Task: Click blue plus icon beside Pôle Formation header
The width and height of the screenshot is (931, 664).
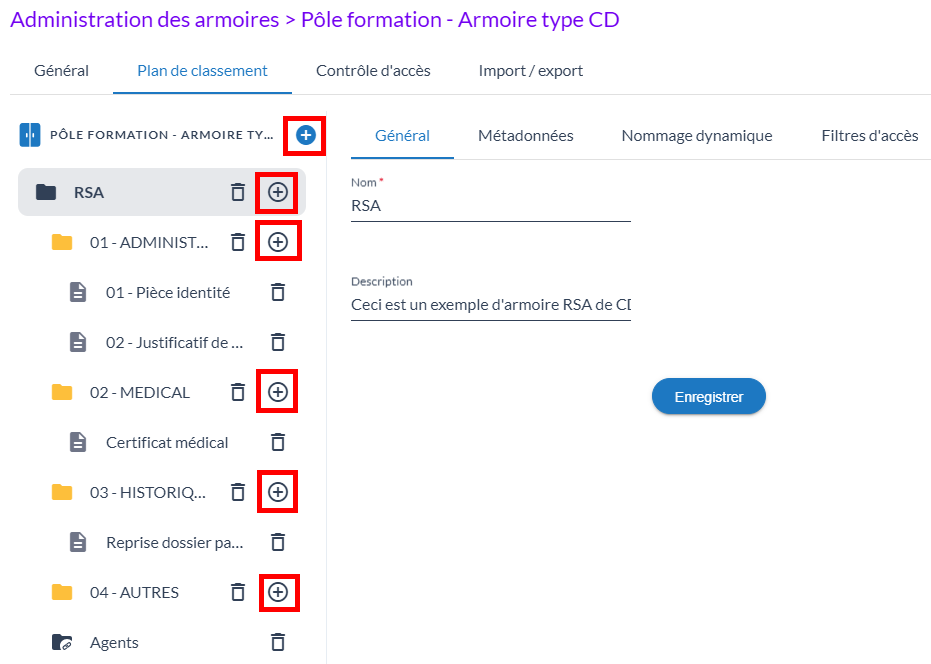Action: (306, 135)
